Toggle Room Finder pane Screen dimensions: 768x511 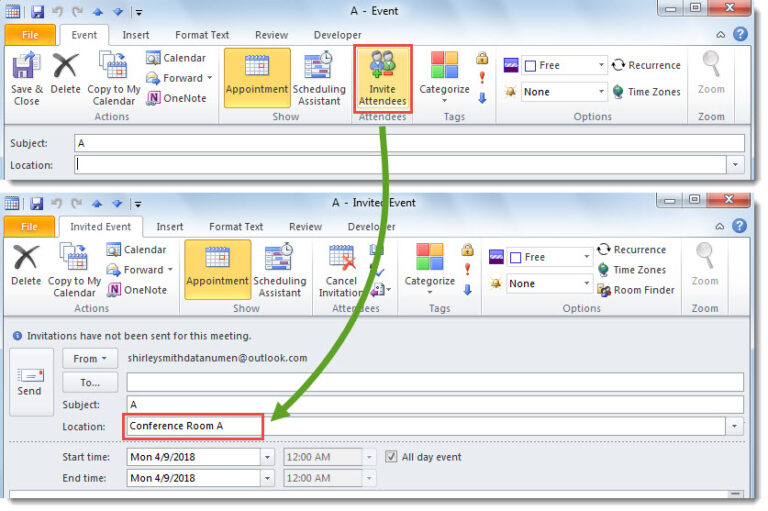tap(636, 290)
